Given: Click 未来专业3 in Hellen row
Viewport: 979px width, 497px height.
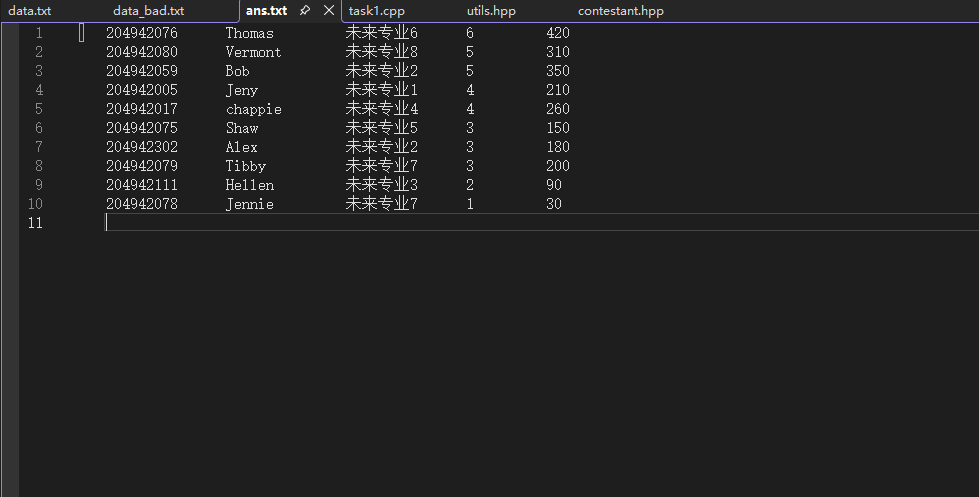Looking at the screenshot, I should pos(381,185).
